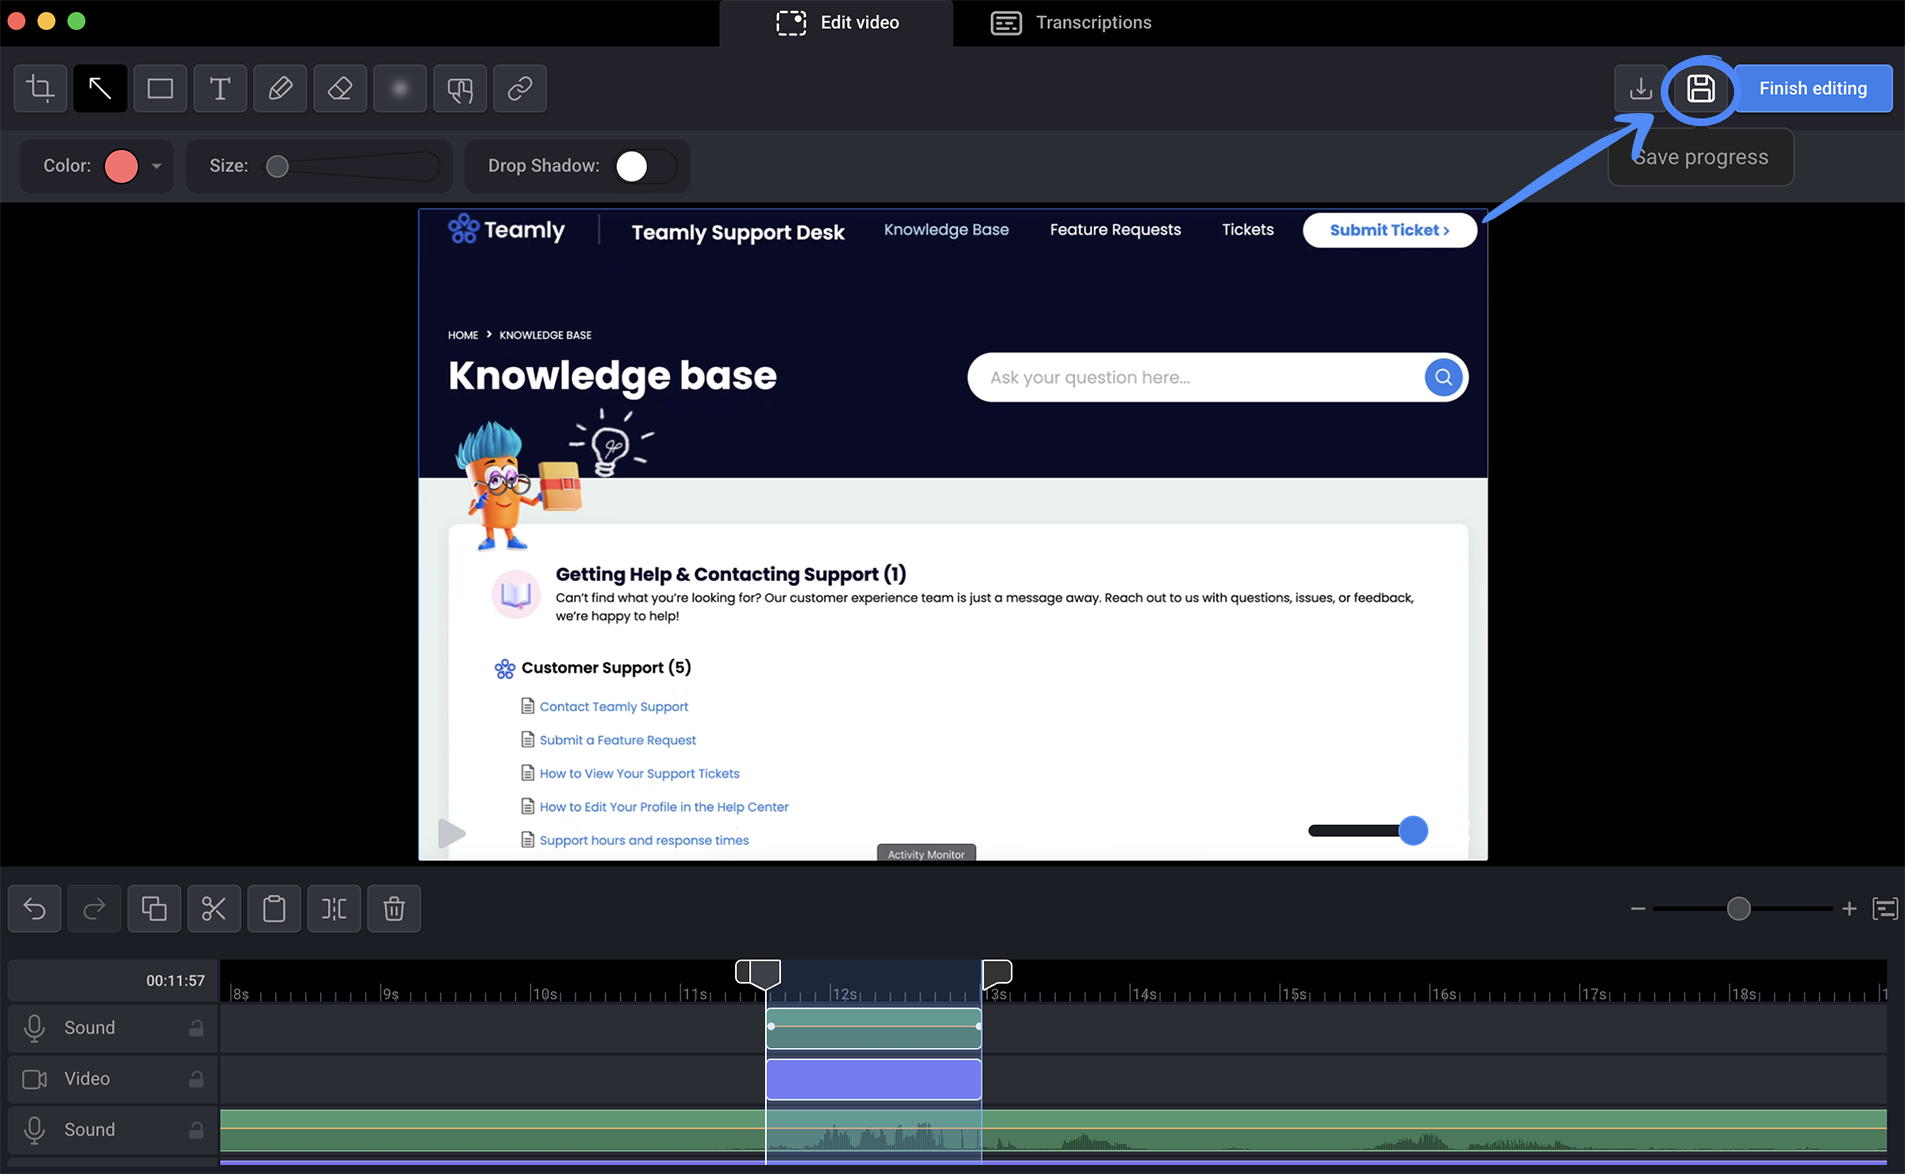Click the Size slider handle

point(278,166)
